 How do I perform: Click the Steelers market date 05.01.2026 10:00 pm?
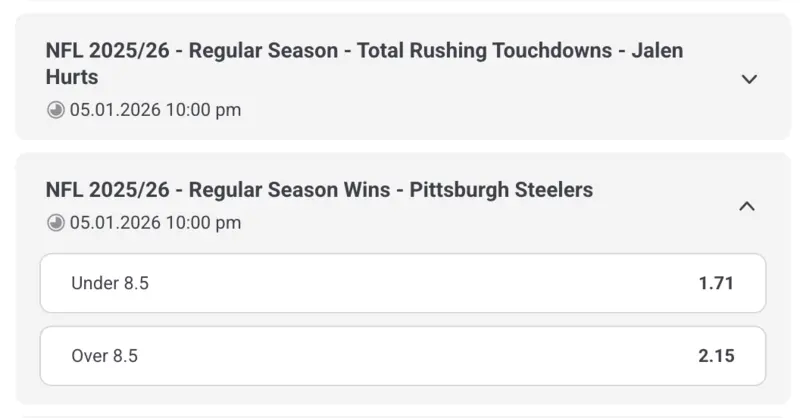pos(155,222)
